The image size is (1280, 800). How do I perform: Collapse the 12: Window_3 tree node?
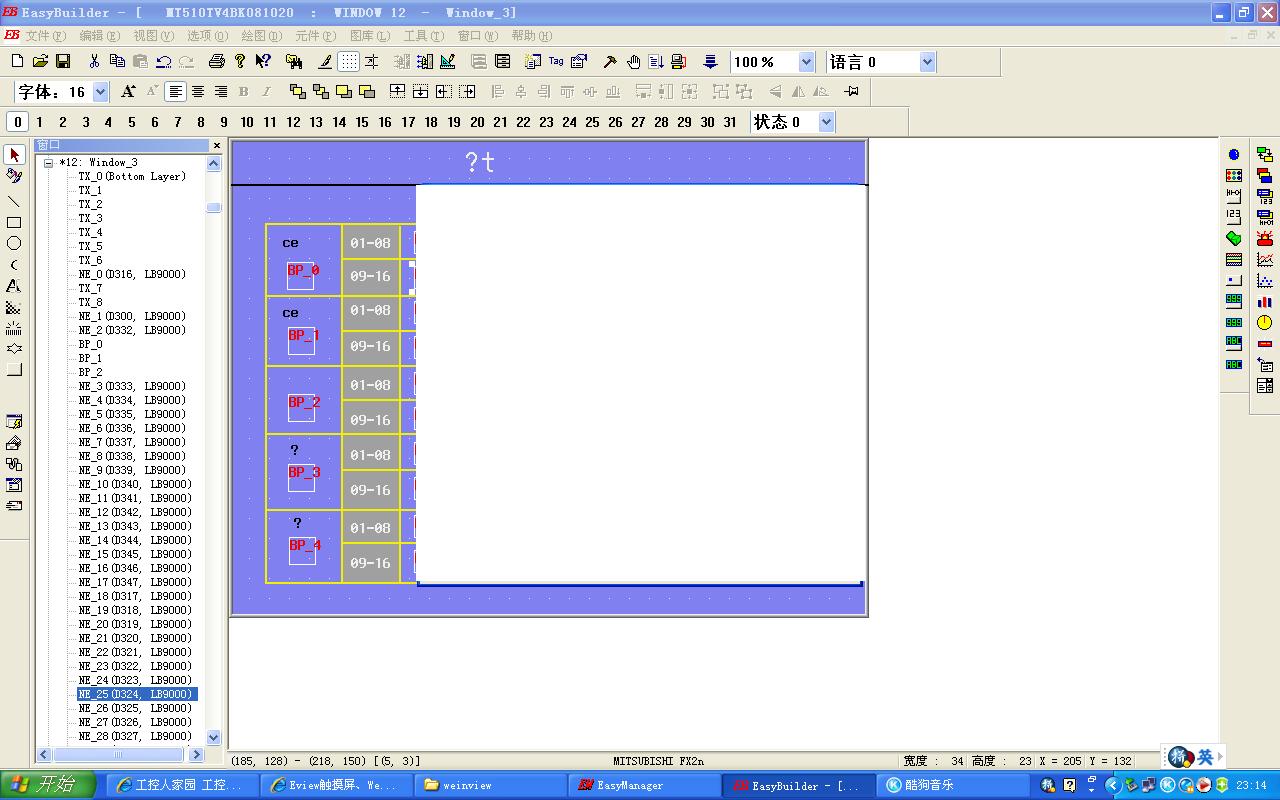48,162
